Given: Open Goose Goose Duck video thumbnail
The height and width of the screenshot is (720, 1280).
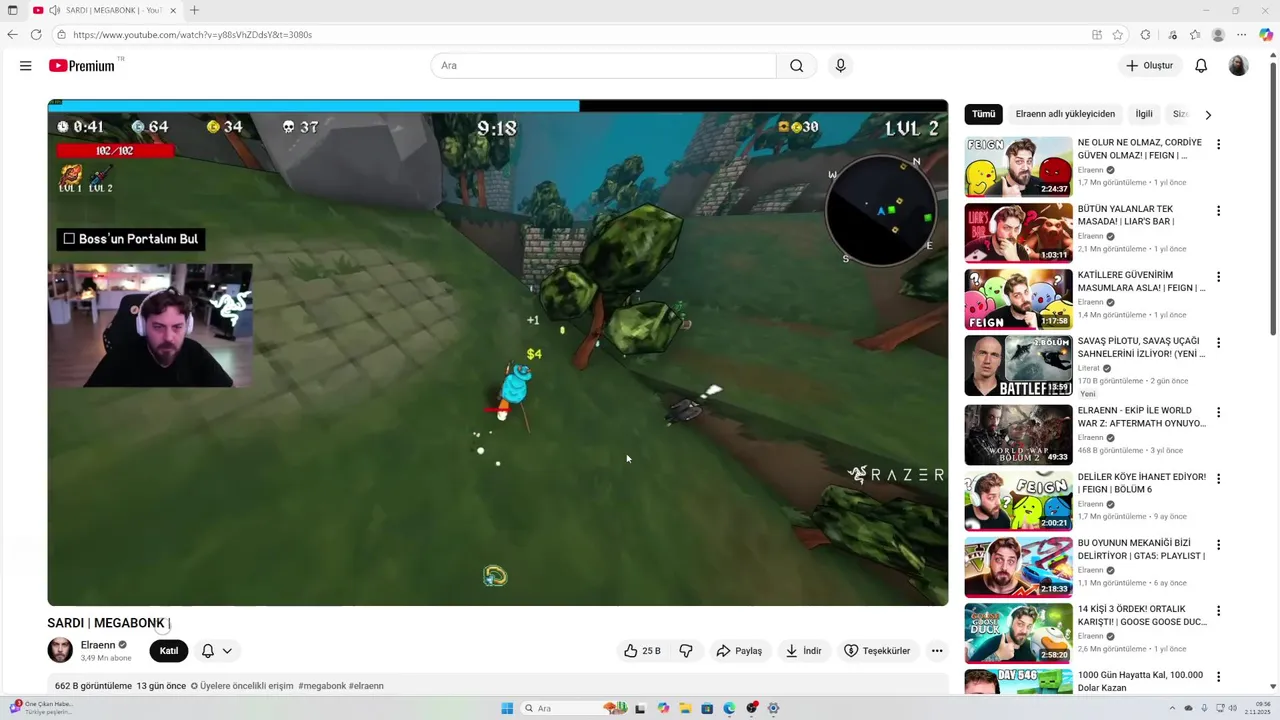Looking at the screenshot, I should [x=1018, y=633].
